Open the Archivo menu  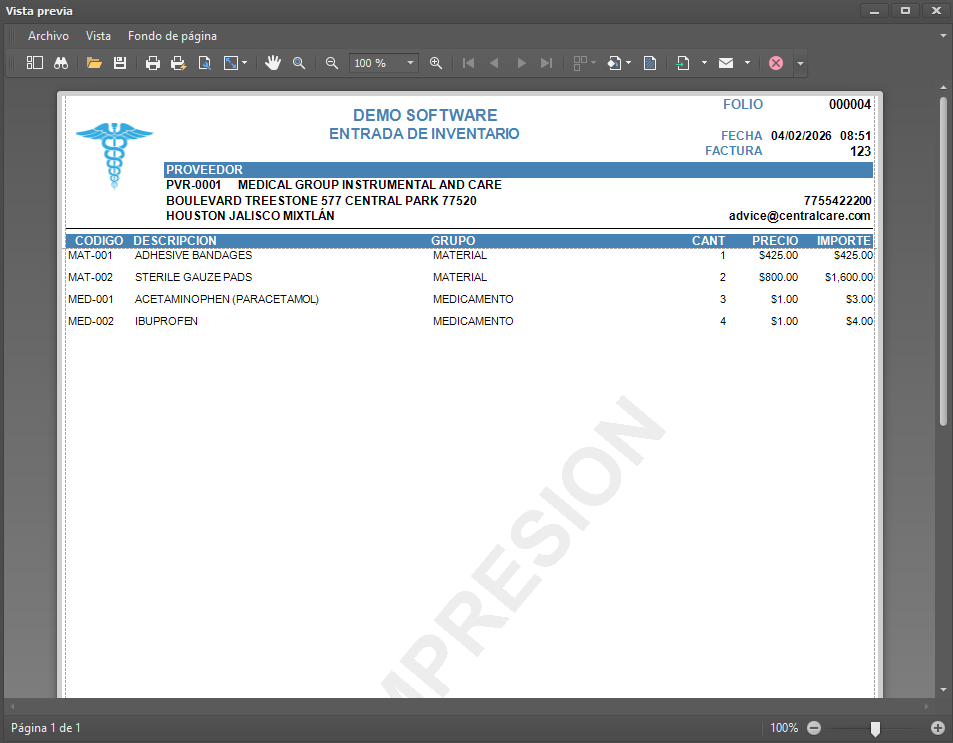click(48, 36)
